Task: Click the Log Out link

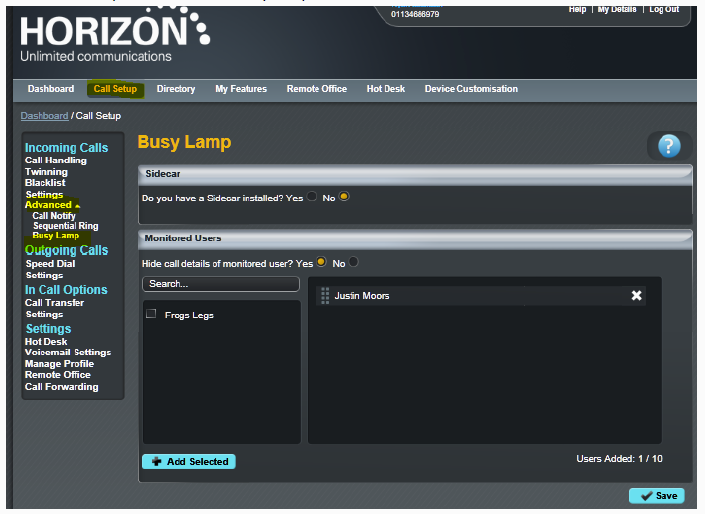Action: coord(664,9)
